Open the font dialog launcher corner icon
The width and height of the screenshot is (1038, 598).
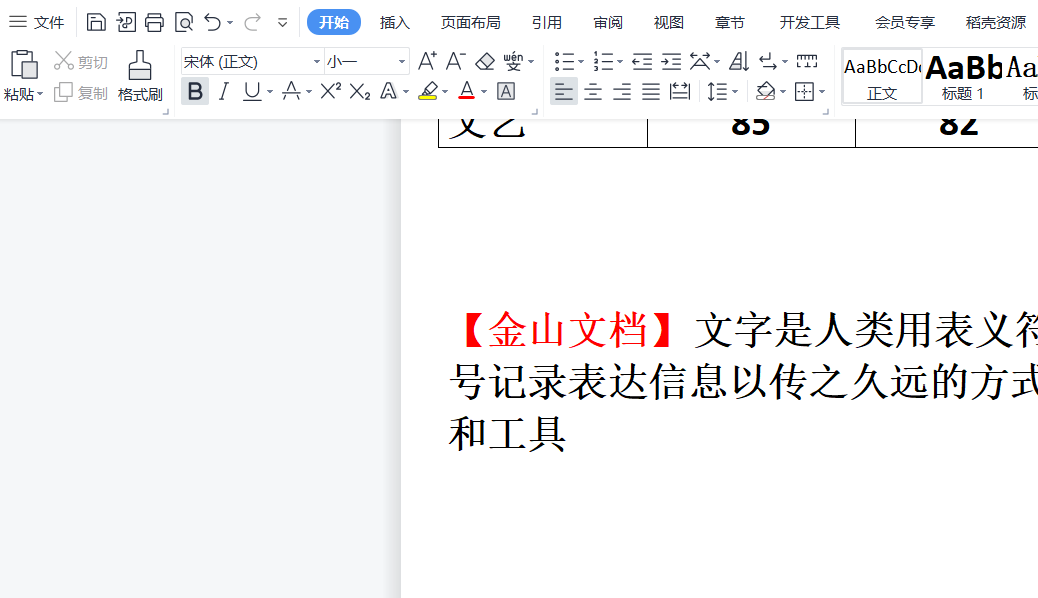click(x=535, y=112)
